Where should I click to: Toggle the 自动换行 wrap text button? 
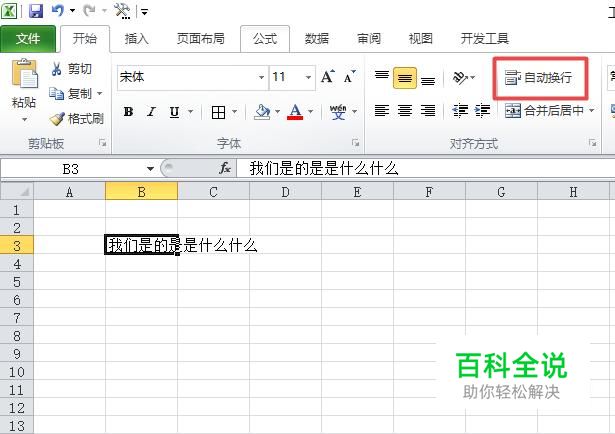[540, 78]
